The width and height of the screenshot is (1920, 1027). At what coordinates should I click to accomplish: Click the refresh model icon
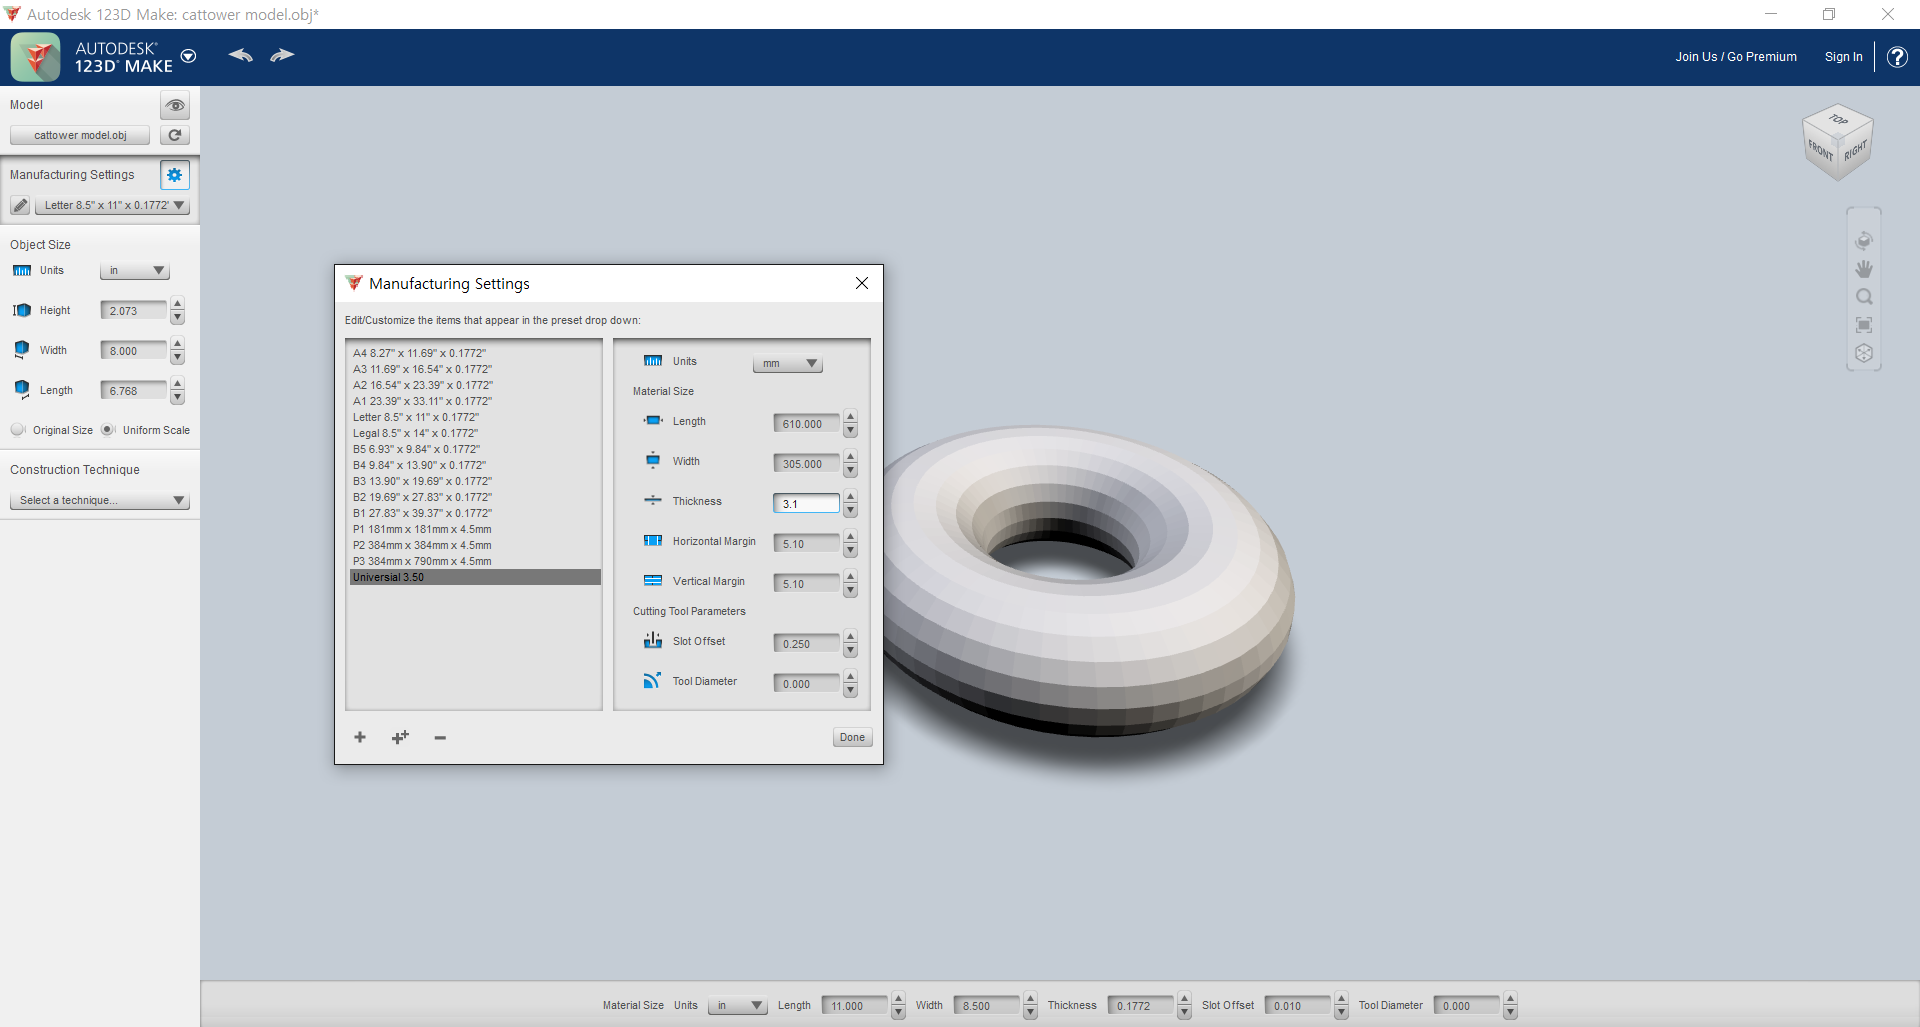(x=175, y=135)
